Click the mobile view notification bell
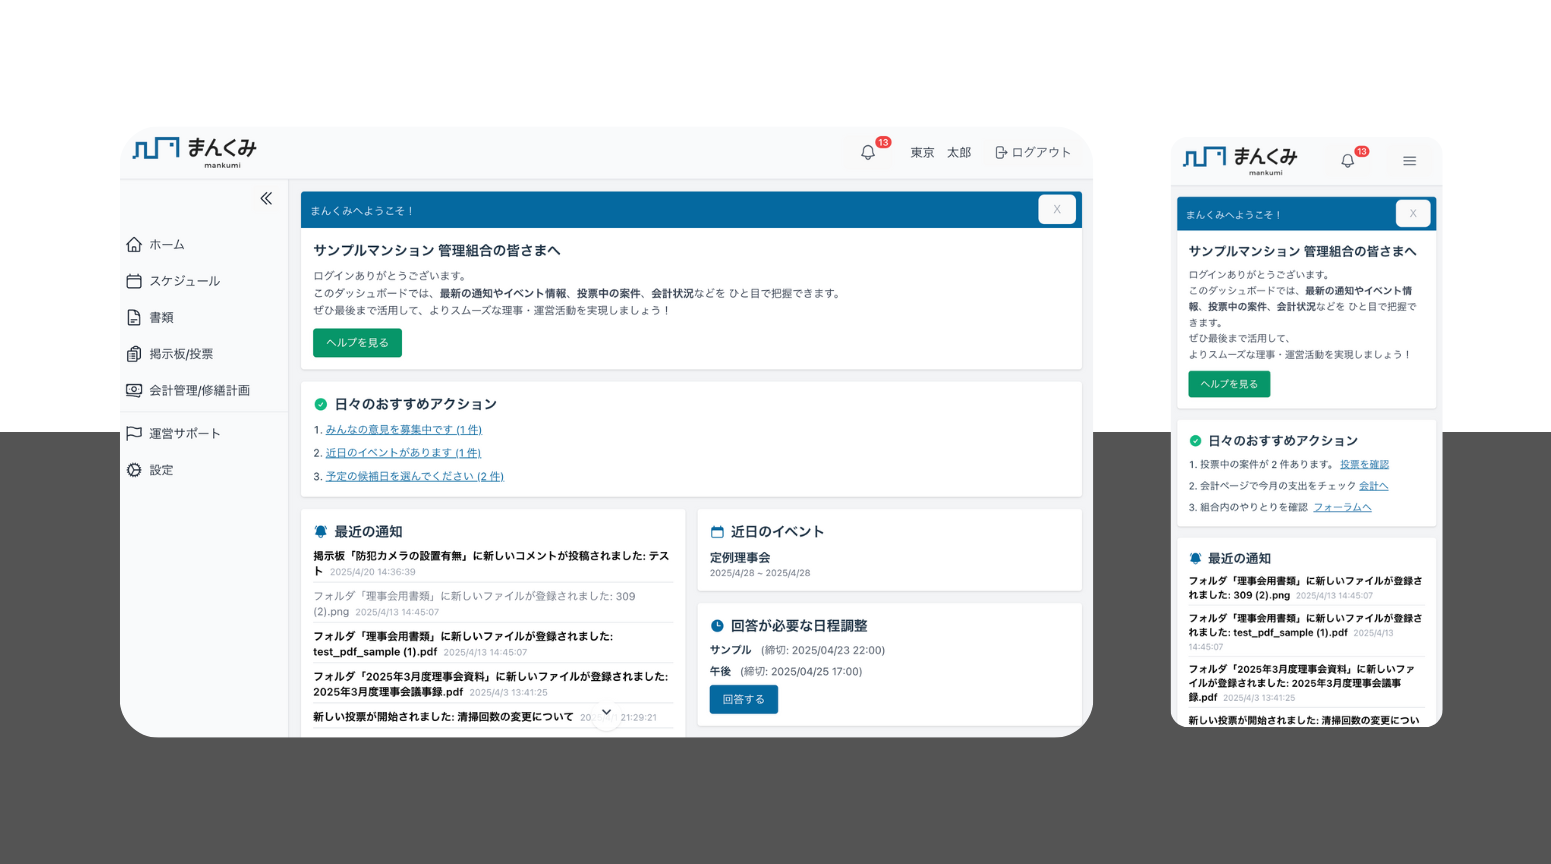The image size is (1551, 864). [1348, 161]
